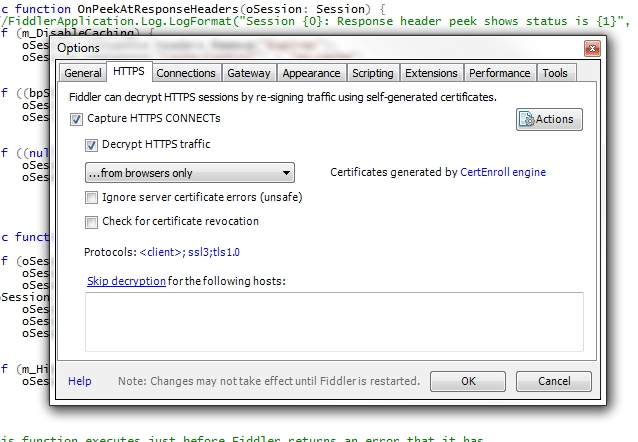Enable Ignore server certificate errors
This screenshot has height=442, width=638.
[x=91, y=198]
